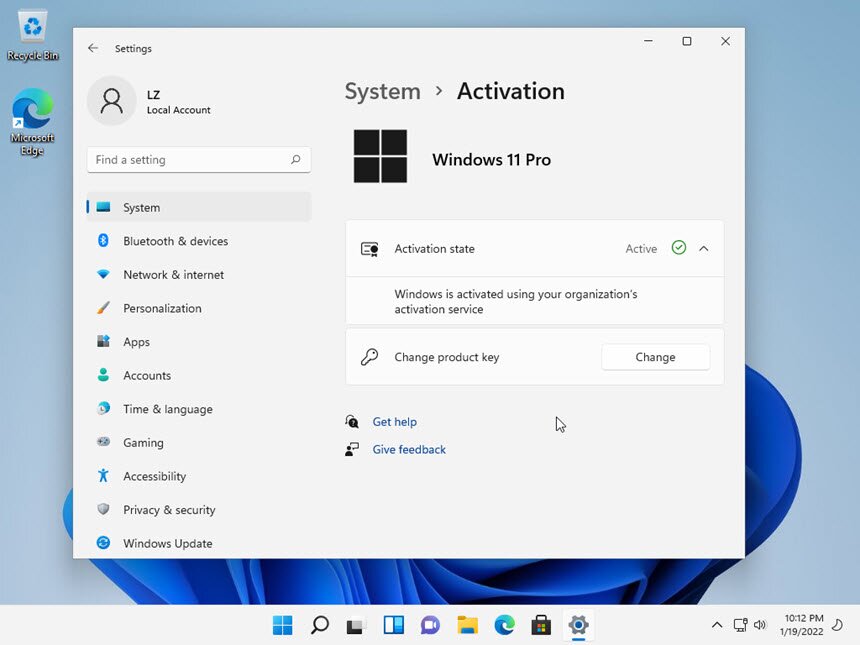Minimize the Settings window

(x=648, y=41)
